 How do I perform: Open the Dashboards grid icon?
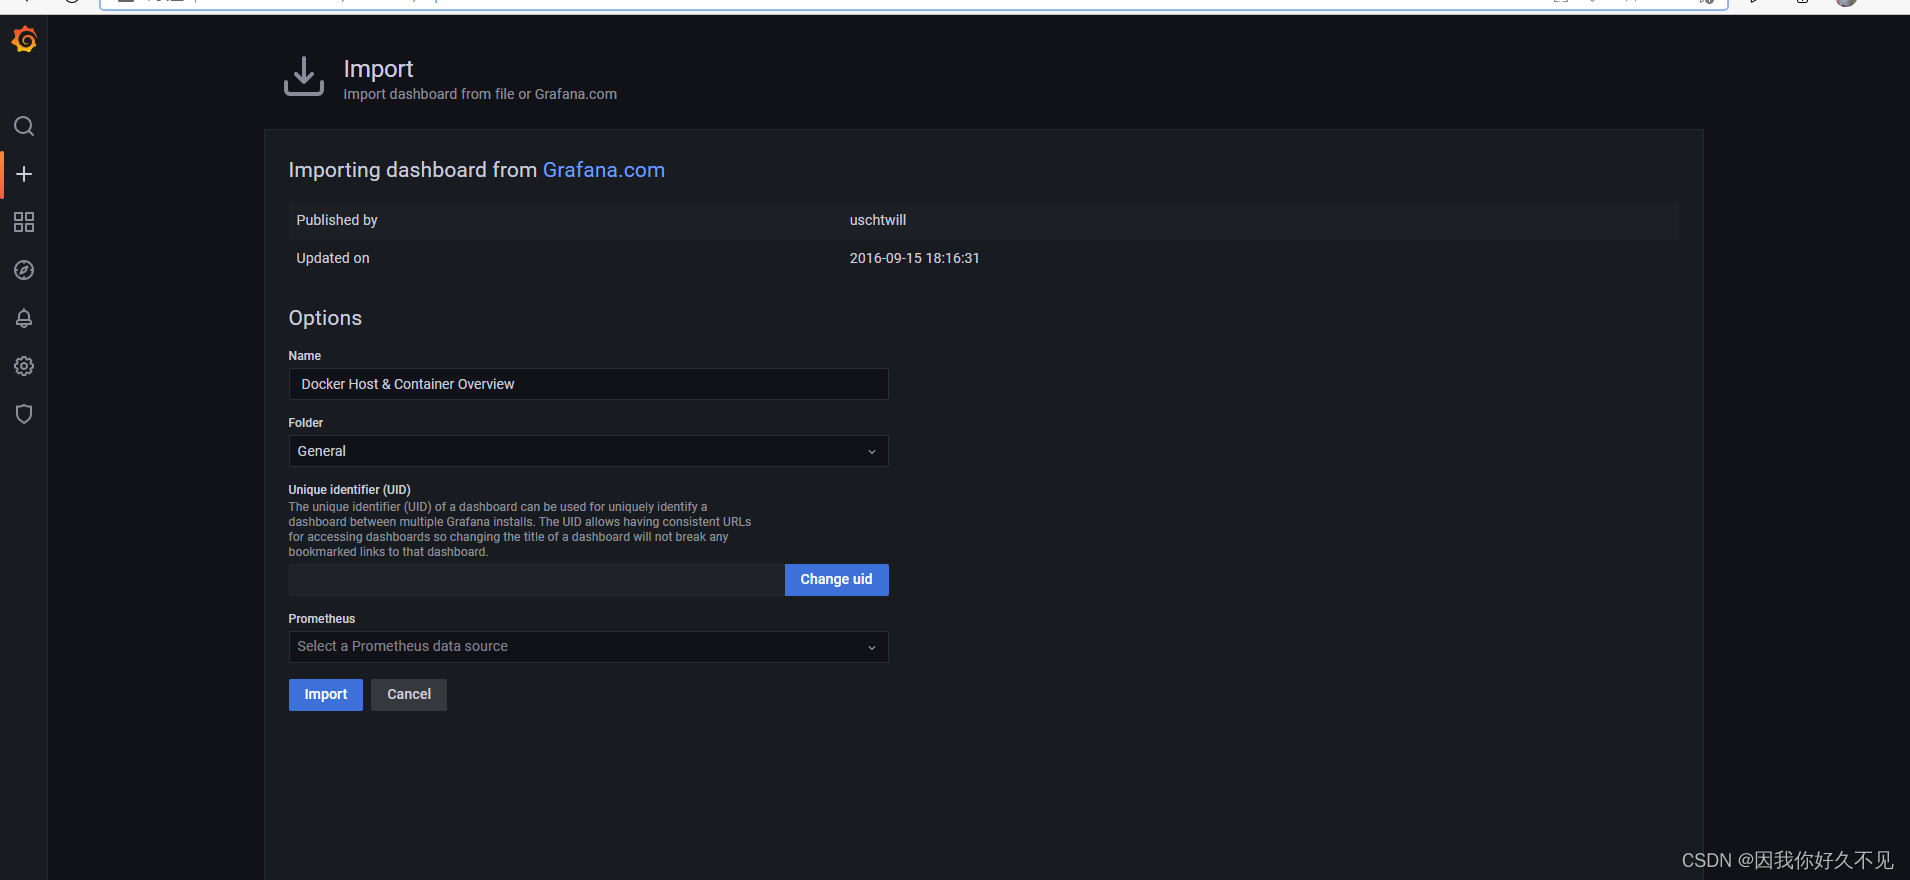(x=24, y=222)
